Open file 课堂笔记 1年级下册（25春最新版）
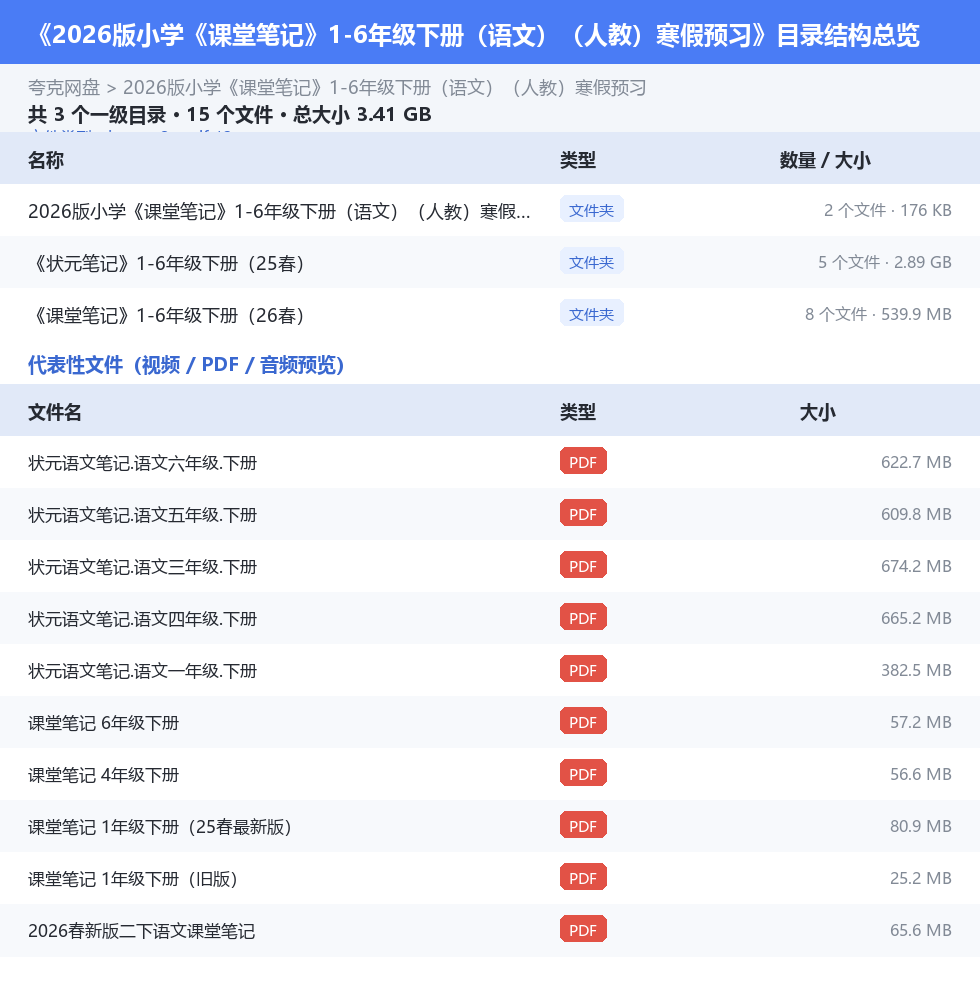The height and width of the screenshot is (988, 980). pos(159,827)
